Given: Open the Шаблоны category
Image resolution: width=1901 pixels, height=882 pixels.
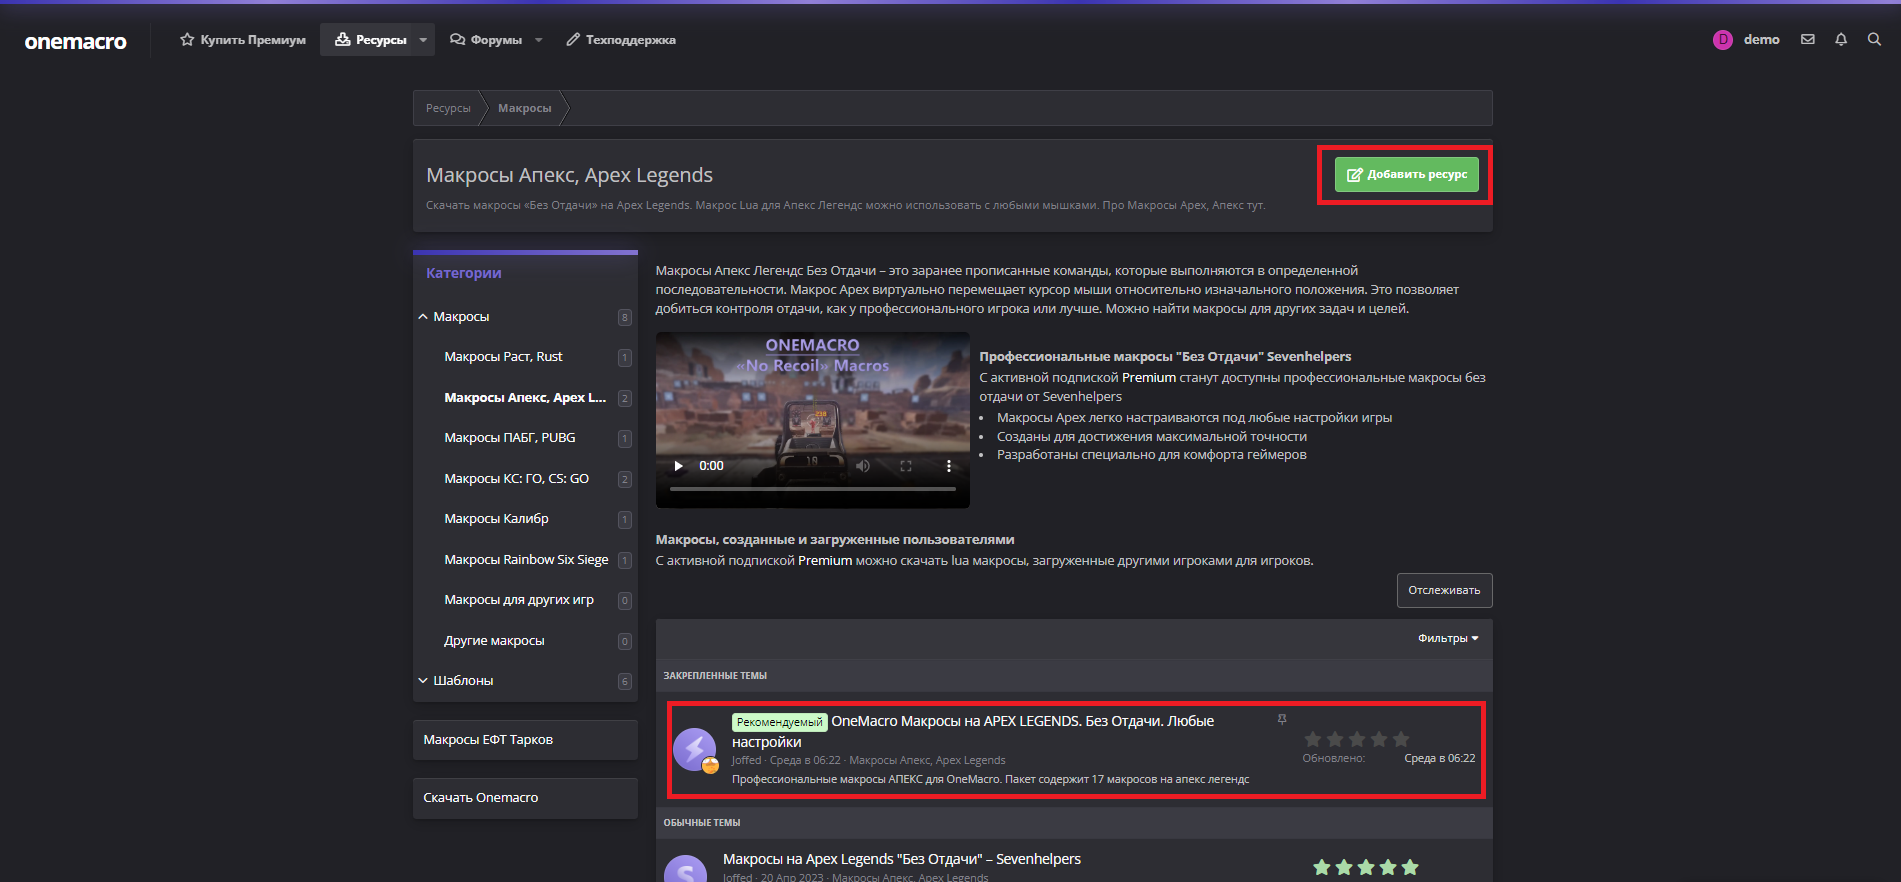Looking at the screenshot, I should click(463, 681).
